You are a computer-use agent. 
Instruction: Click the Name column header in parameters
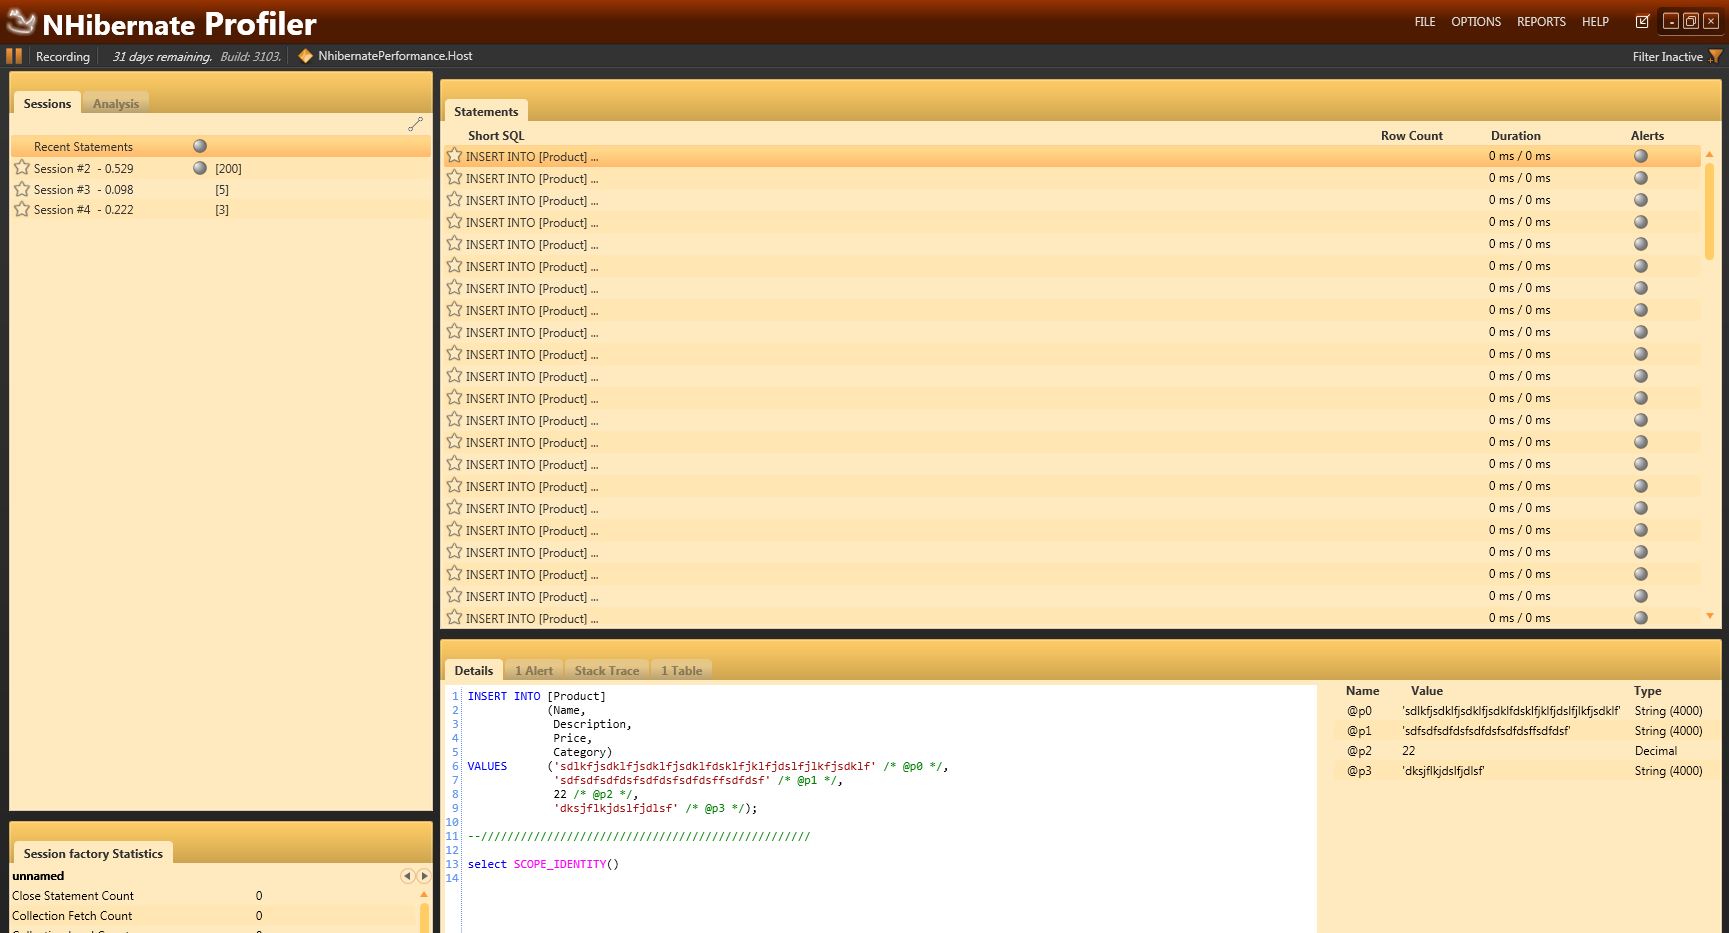[x=1362, y=690]
